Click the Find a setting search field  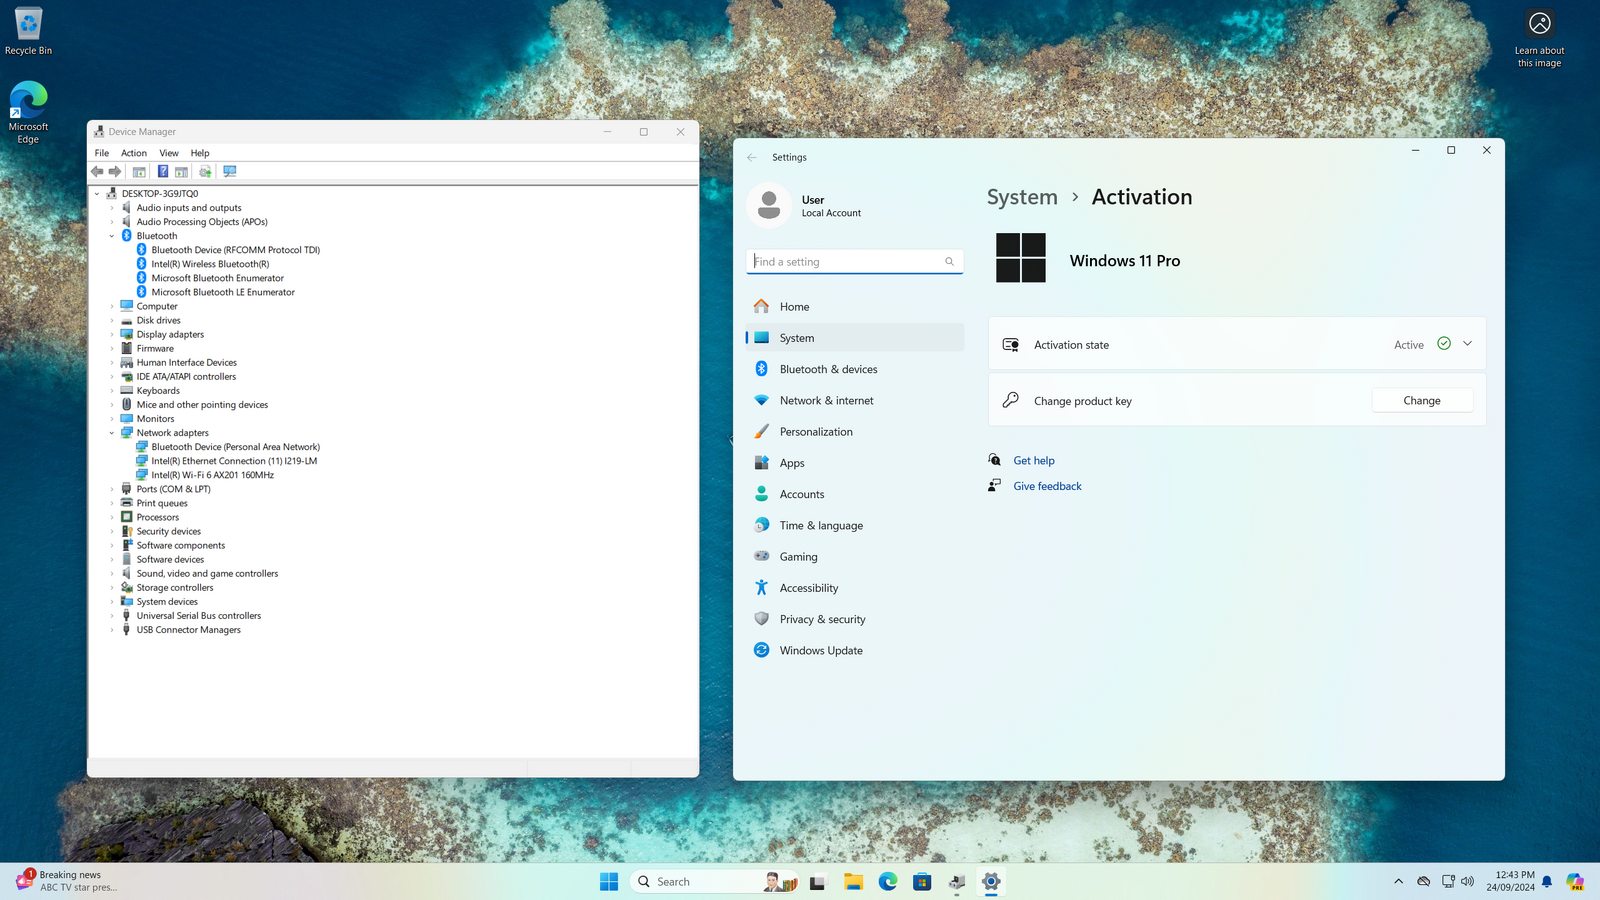855,261
